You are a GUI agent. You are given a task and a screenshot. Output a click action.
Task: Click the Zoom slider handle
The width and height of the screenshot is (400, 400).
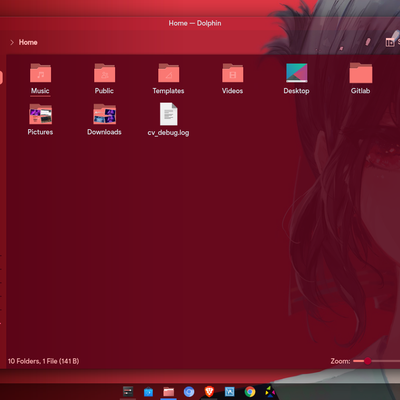click(368, 361)
